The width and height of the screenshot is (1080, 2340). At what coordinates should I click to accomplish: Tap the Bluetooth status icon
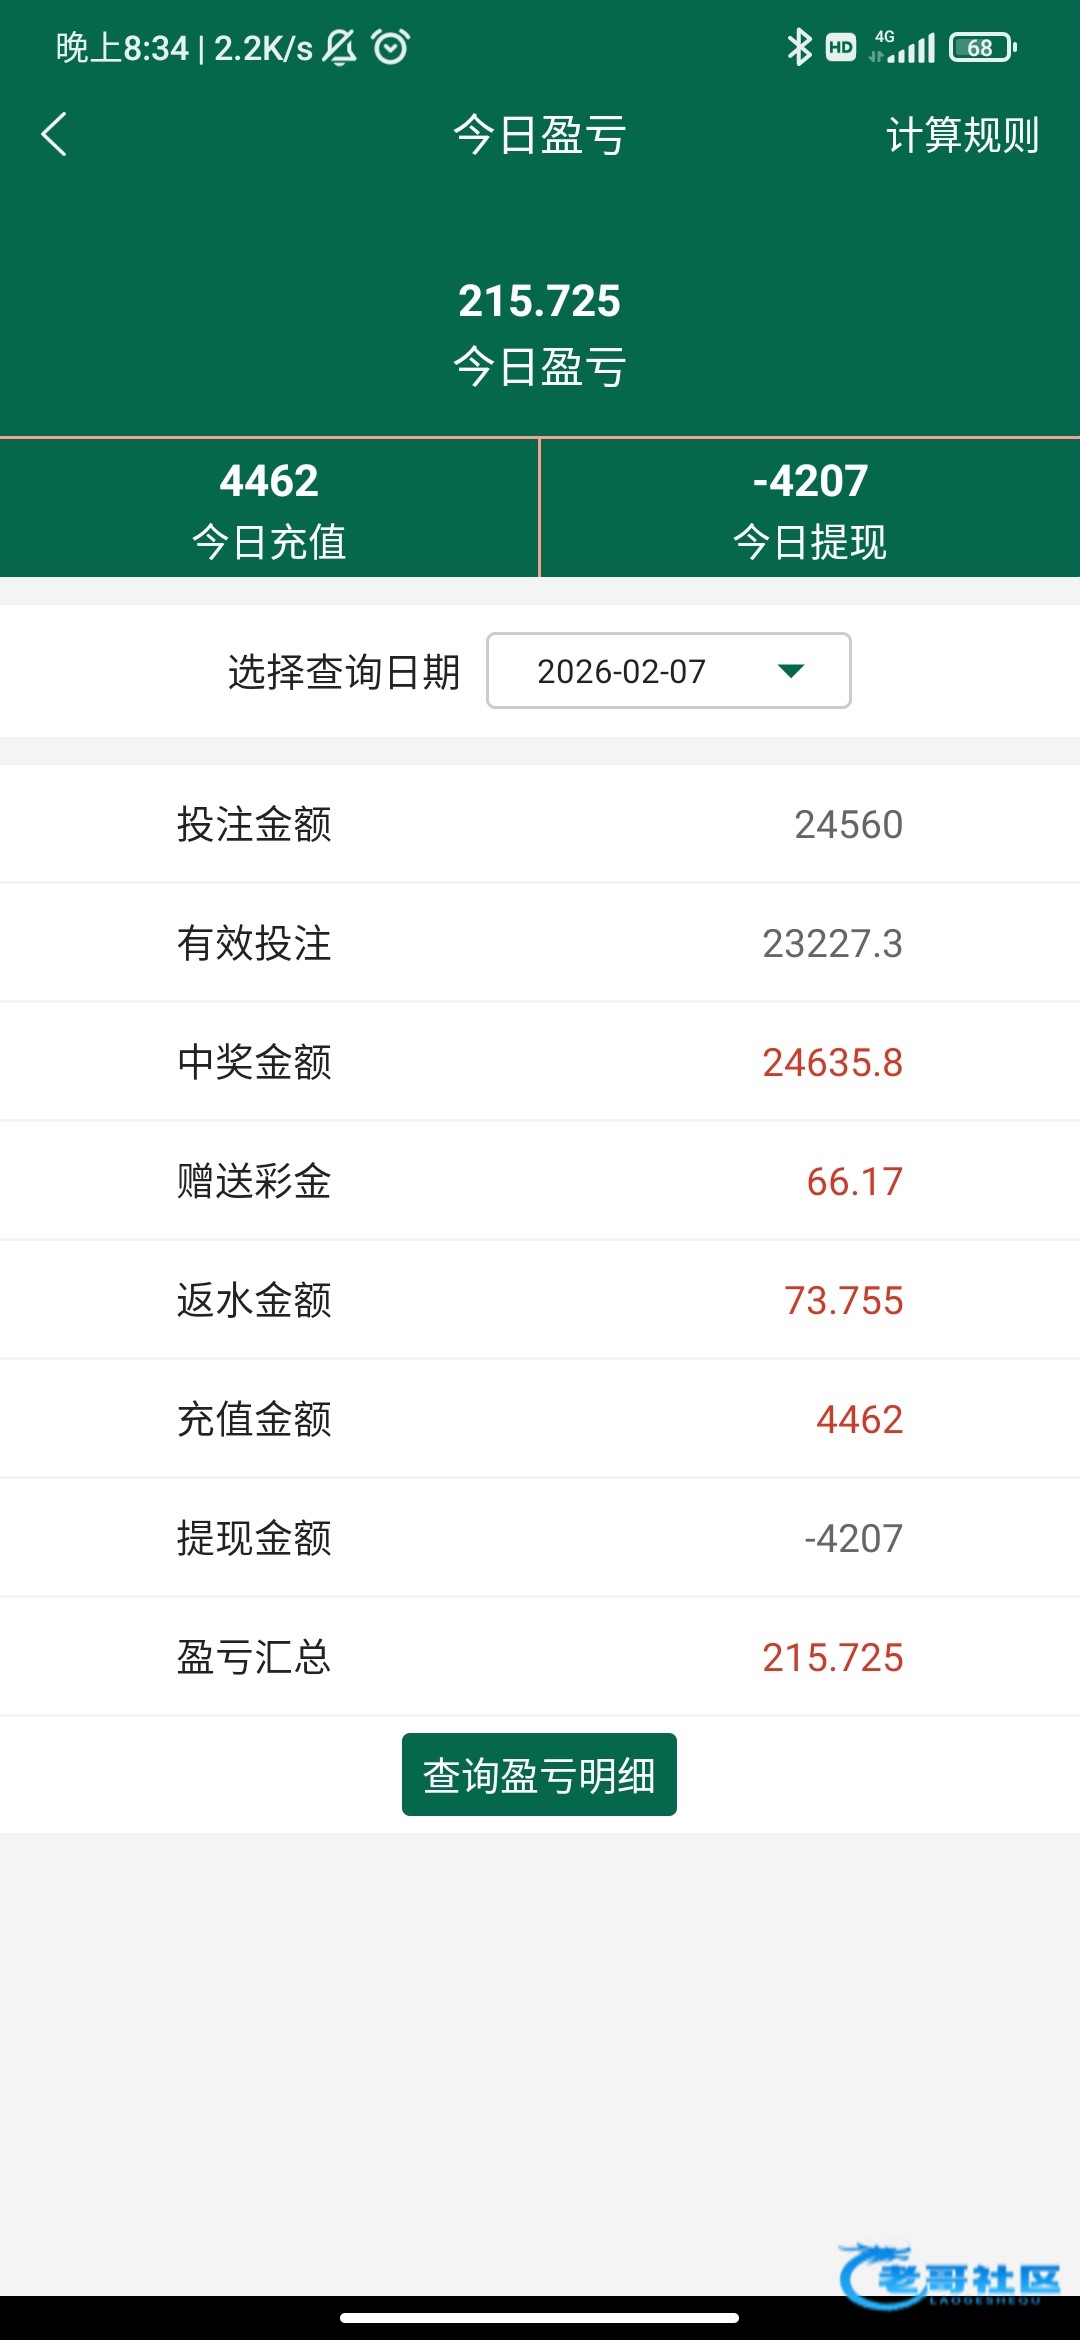(799, 47)
